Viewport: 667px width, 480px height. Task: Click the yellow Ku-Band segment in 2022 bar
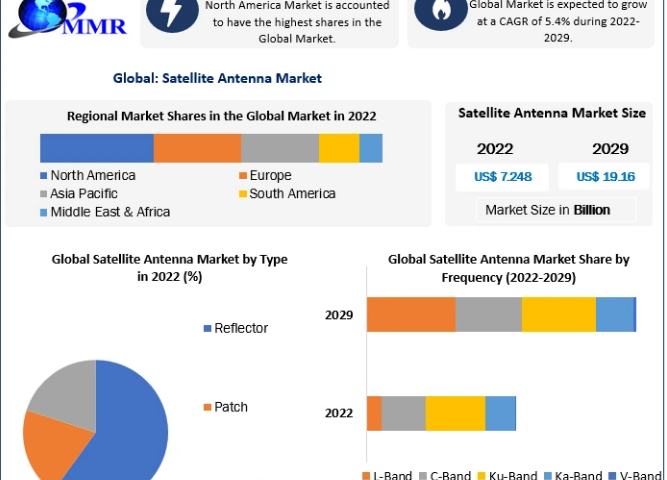(456, 413)
